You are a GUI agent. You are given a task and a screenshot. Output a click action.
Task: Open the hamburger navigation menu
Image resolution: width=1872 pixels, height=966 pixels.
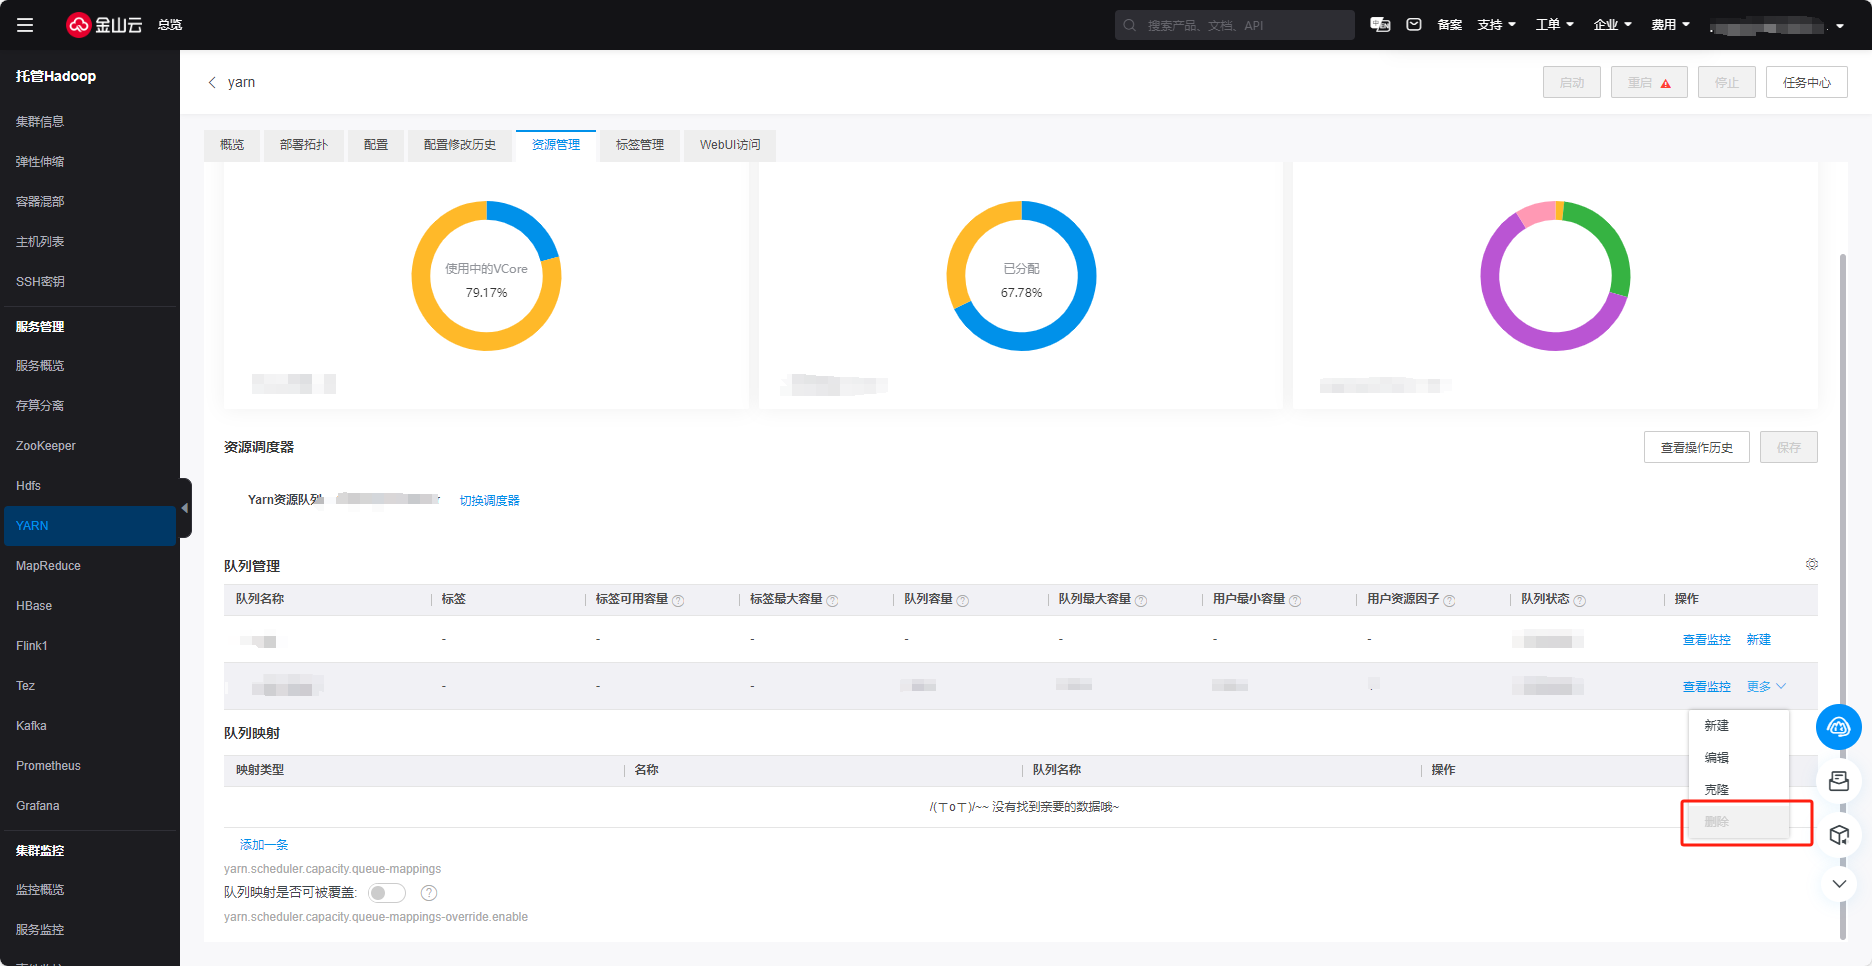(x=25, y=25)
